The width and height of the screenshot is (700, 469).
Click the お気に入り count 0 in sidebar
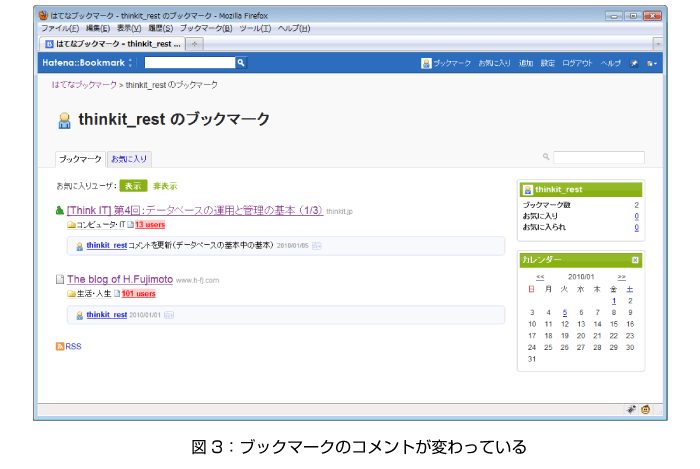(636, 216)
